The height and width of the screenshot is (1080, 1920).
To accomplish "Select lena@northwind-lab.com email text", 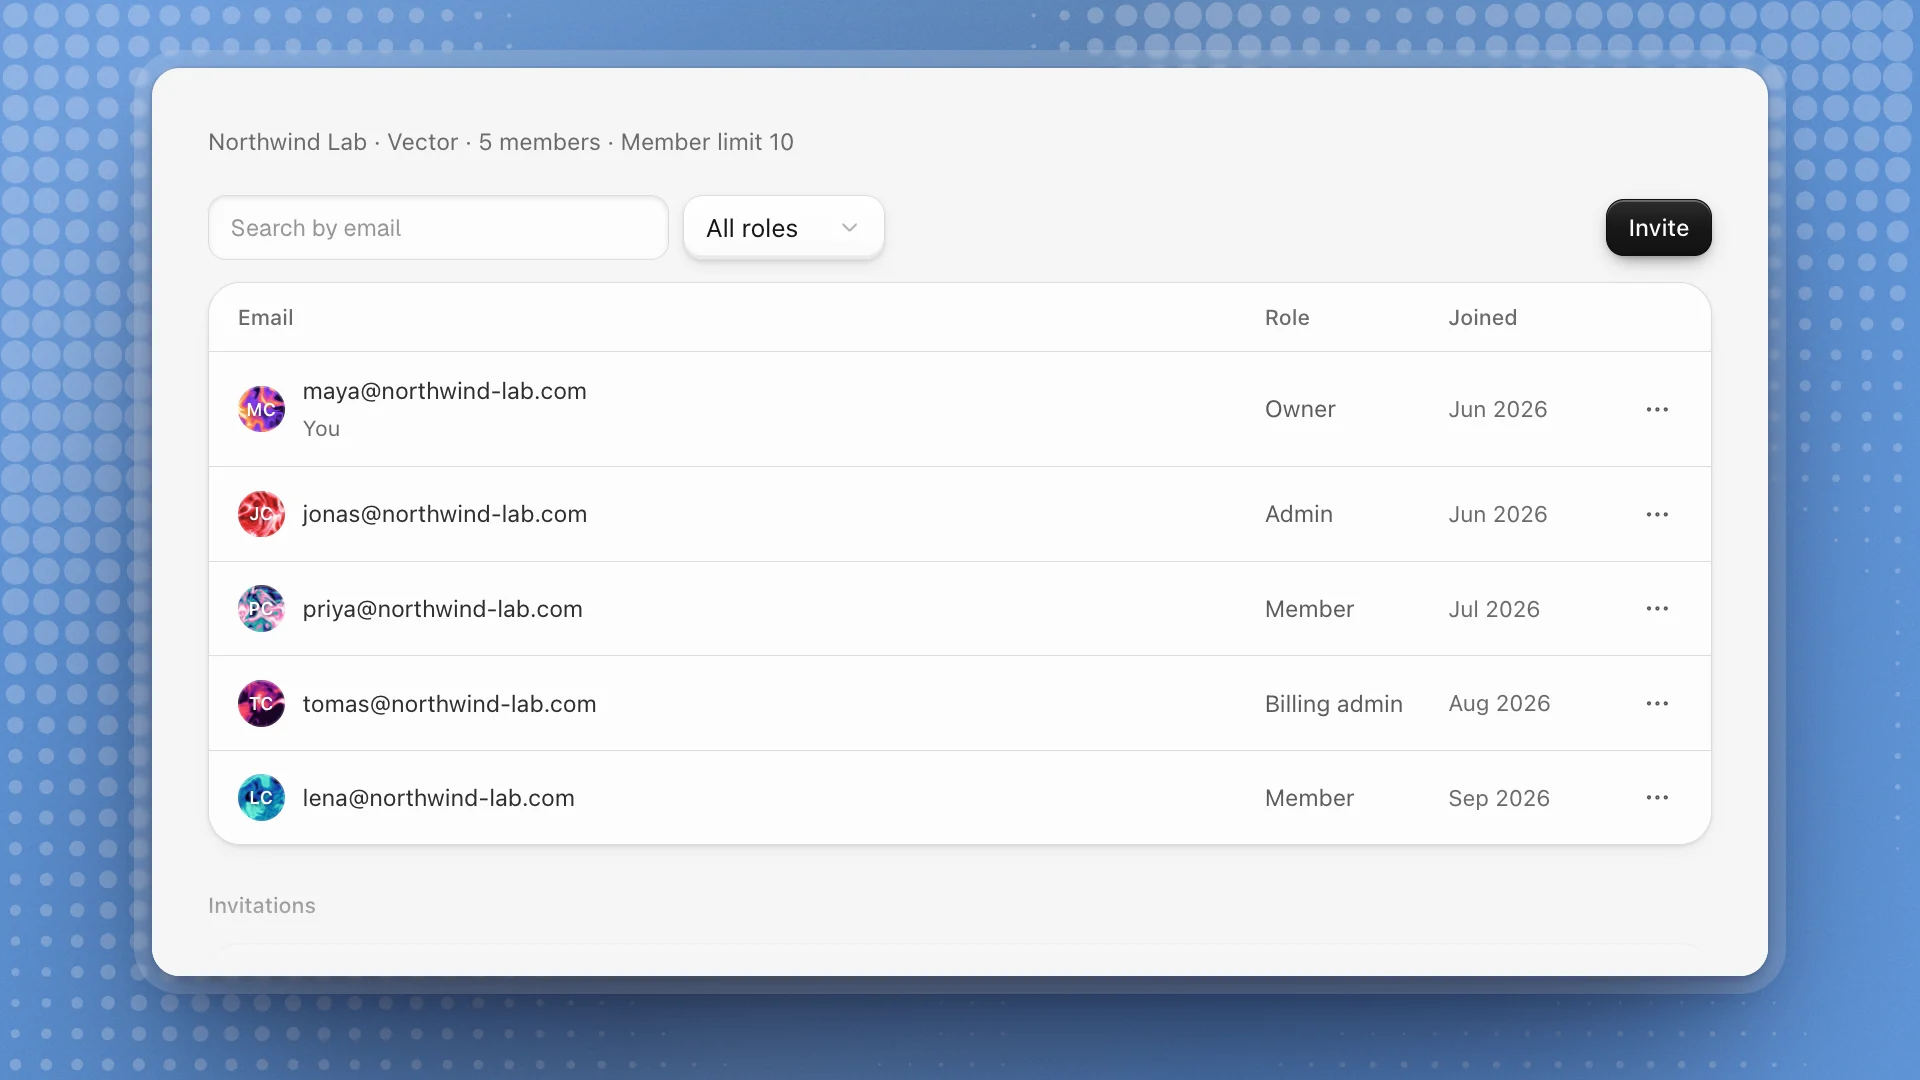I will [438, 798].
